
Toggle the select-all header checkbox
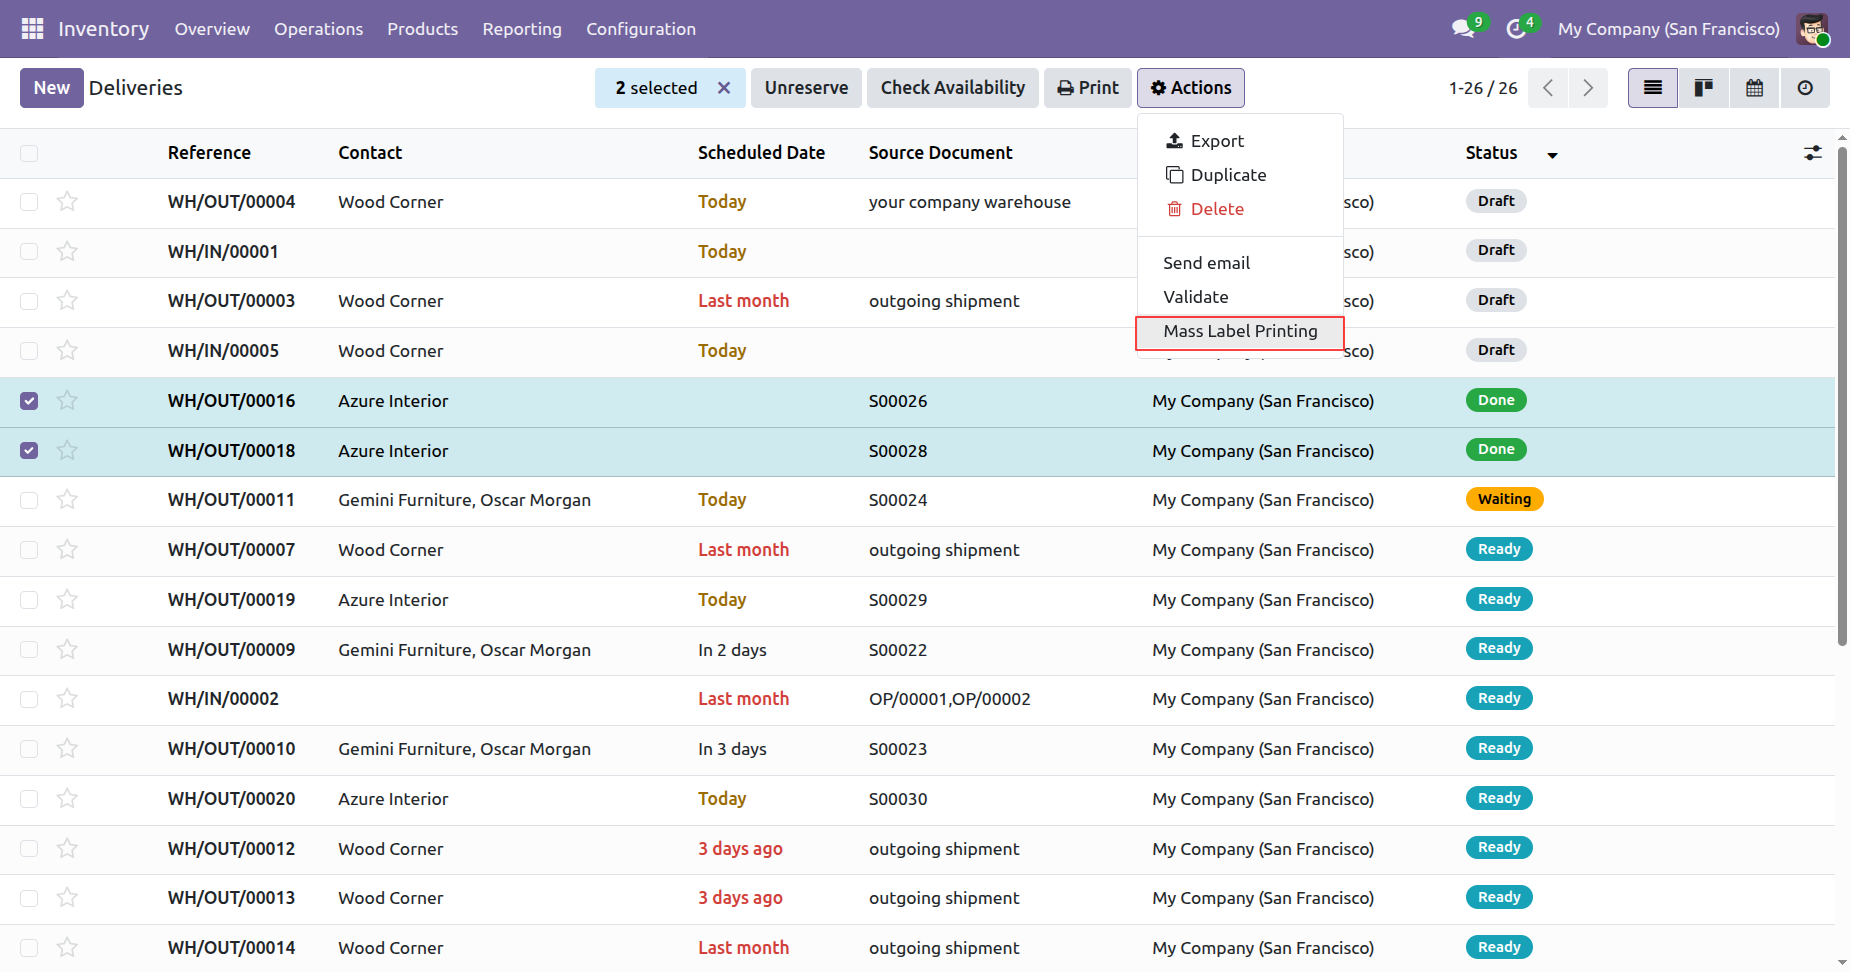(x=29, y=153)
